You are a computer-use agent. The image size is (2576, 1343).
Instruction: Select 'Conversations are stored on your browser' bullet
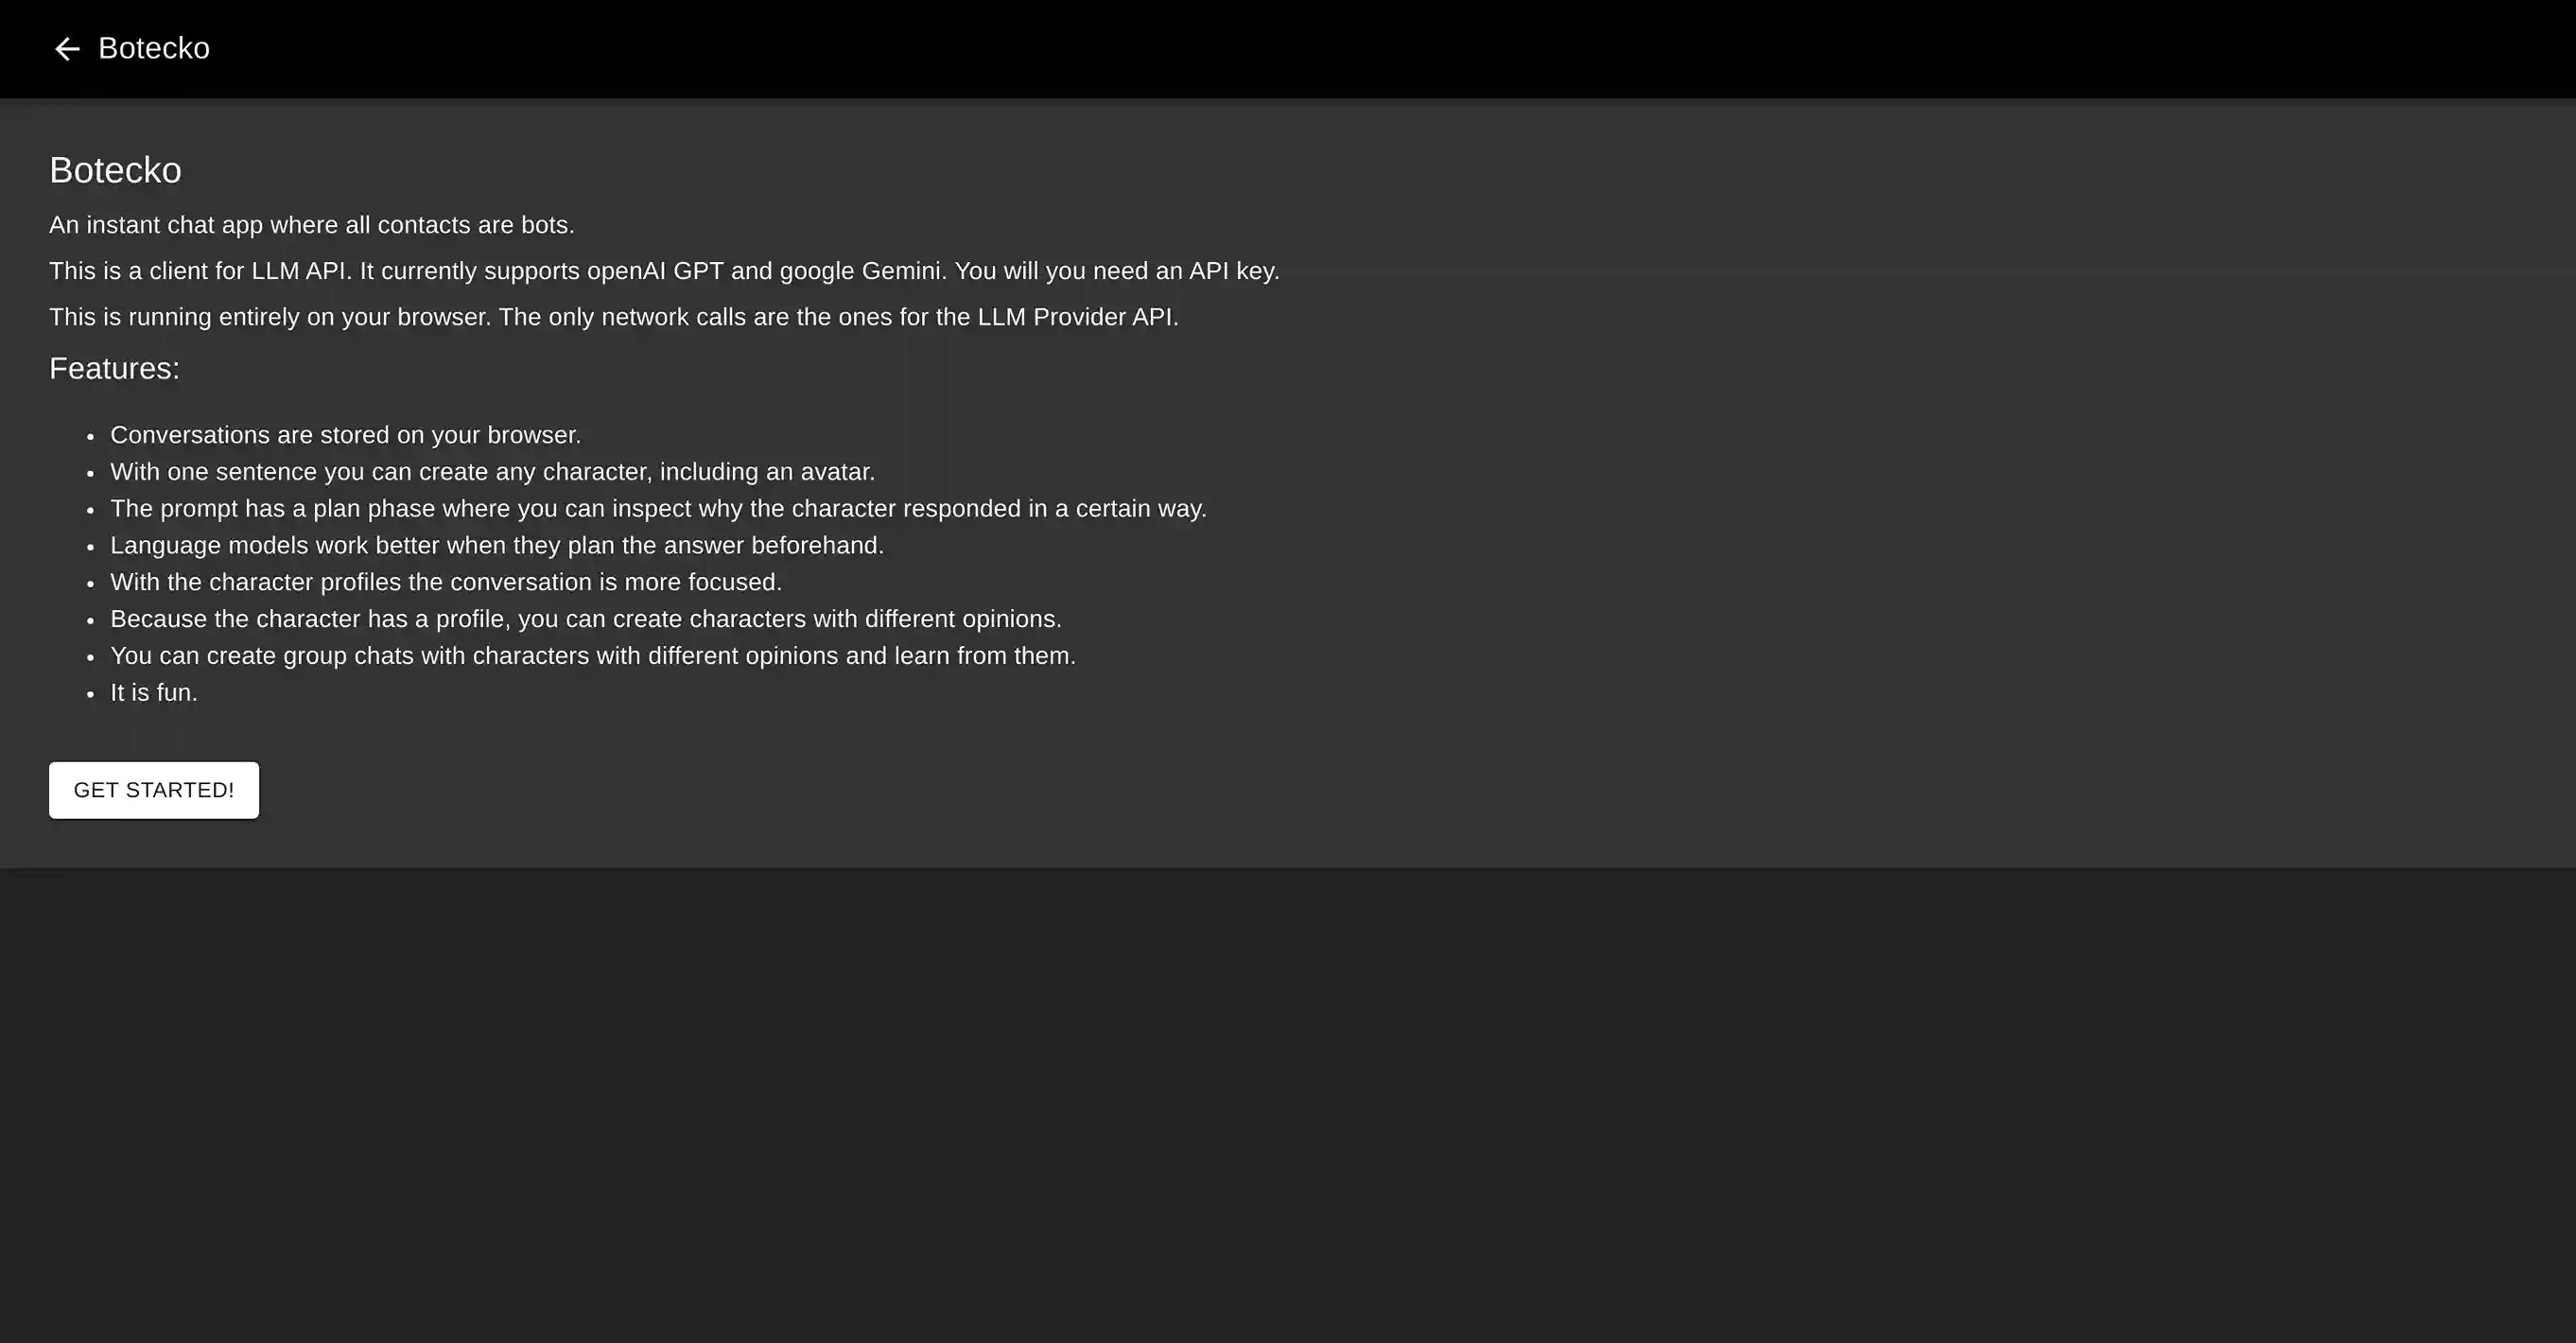click(345, 435)
